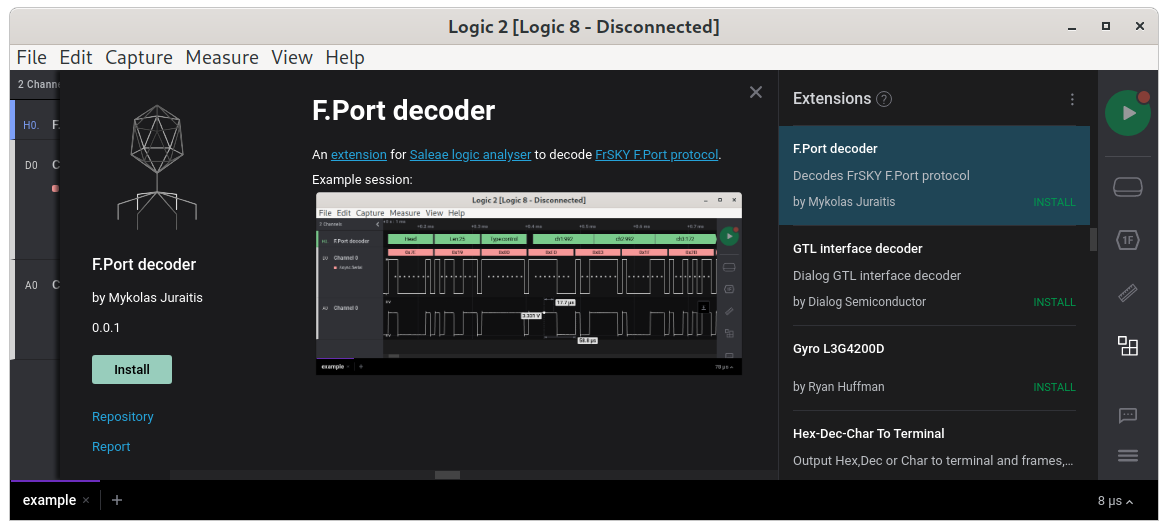
Task: Click the 'Decodes FrSKY F.Port protocol' description
Action: click(881, 176)
